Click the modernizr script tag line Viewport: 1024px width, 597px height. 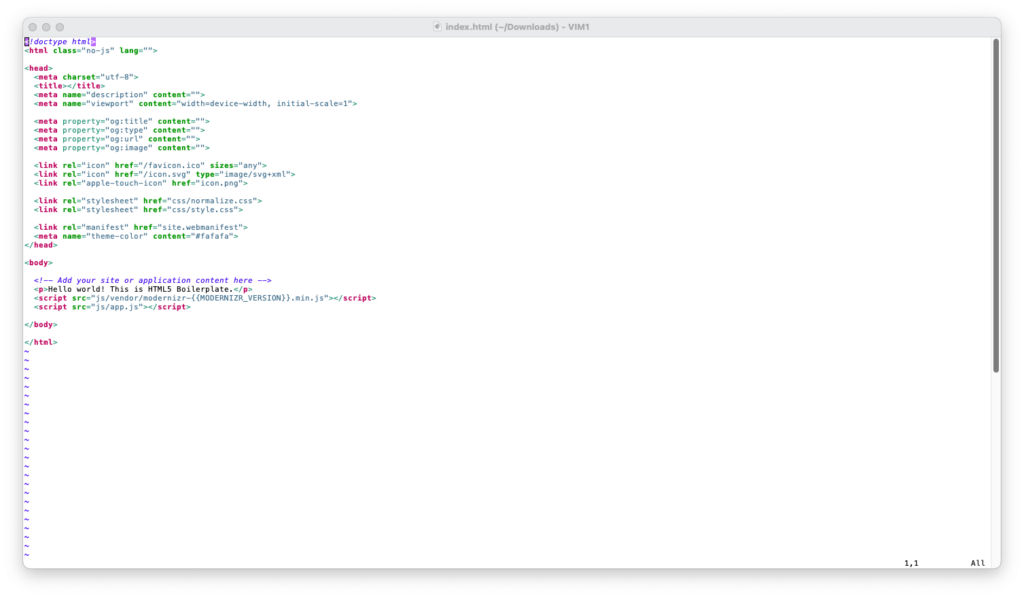coord(205,298)
